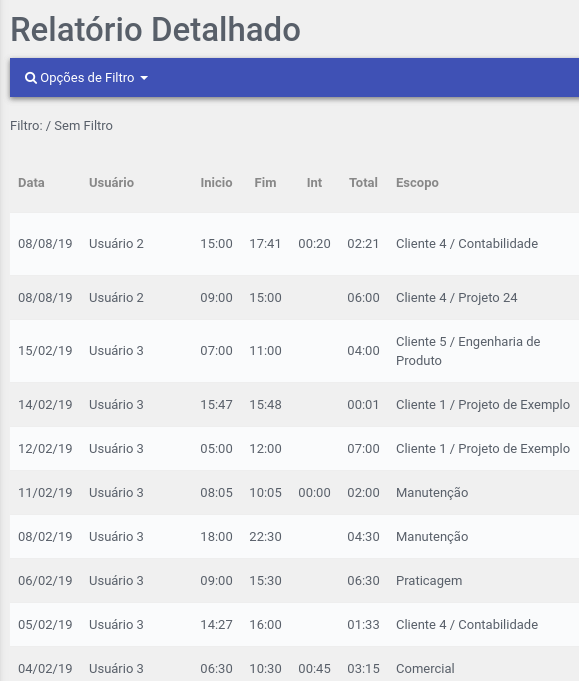Click the 12/02/19 Projeto de Exemplo row
Viewport: 579px width, 681px height.
click(294, 448)
